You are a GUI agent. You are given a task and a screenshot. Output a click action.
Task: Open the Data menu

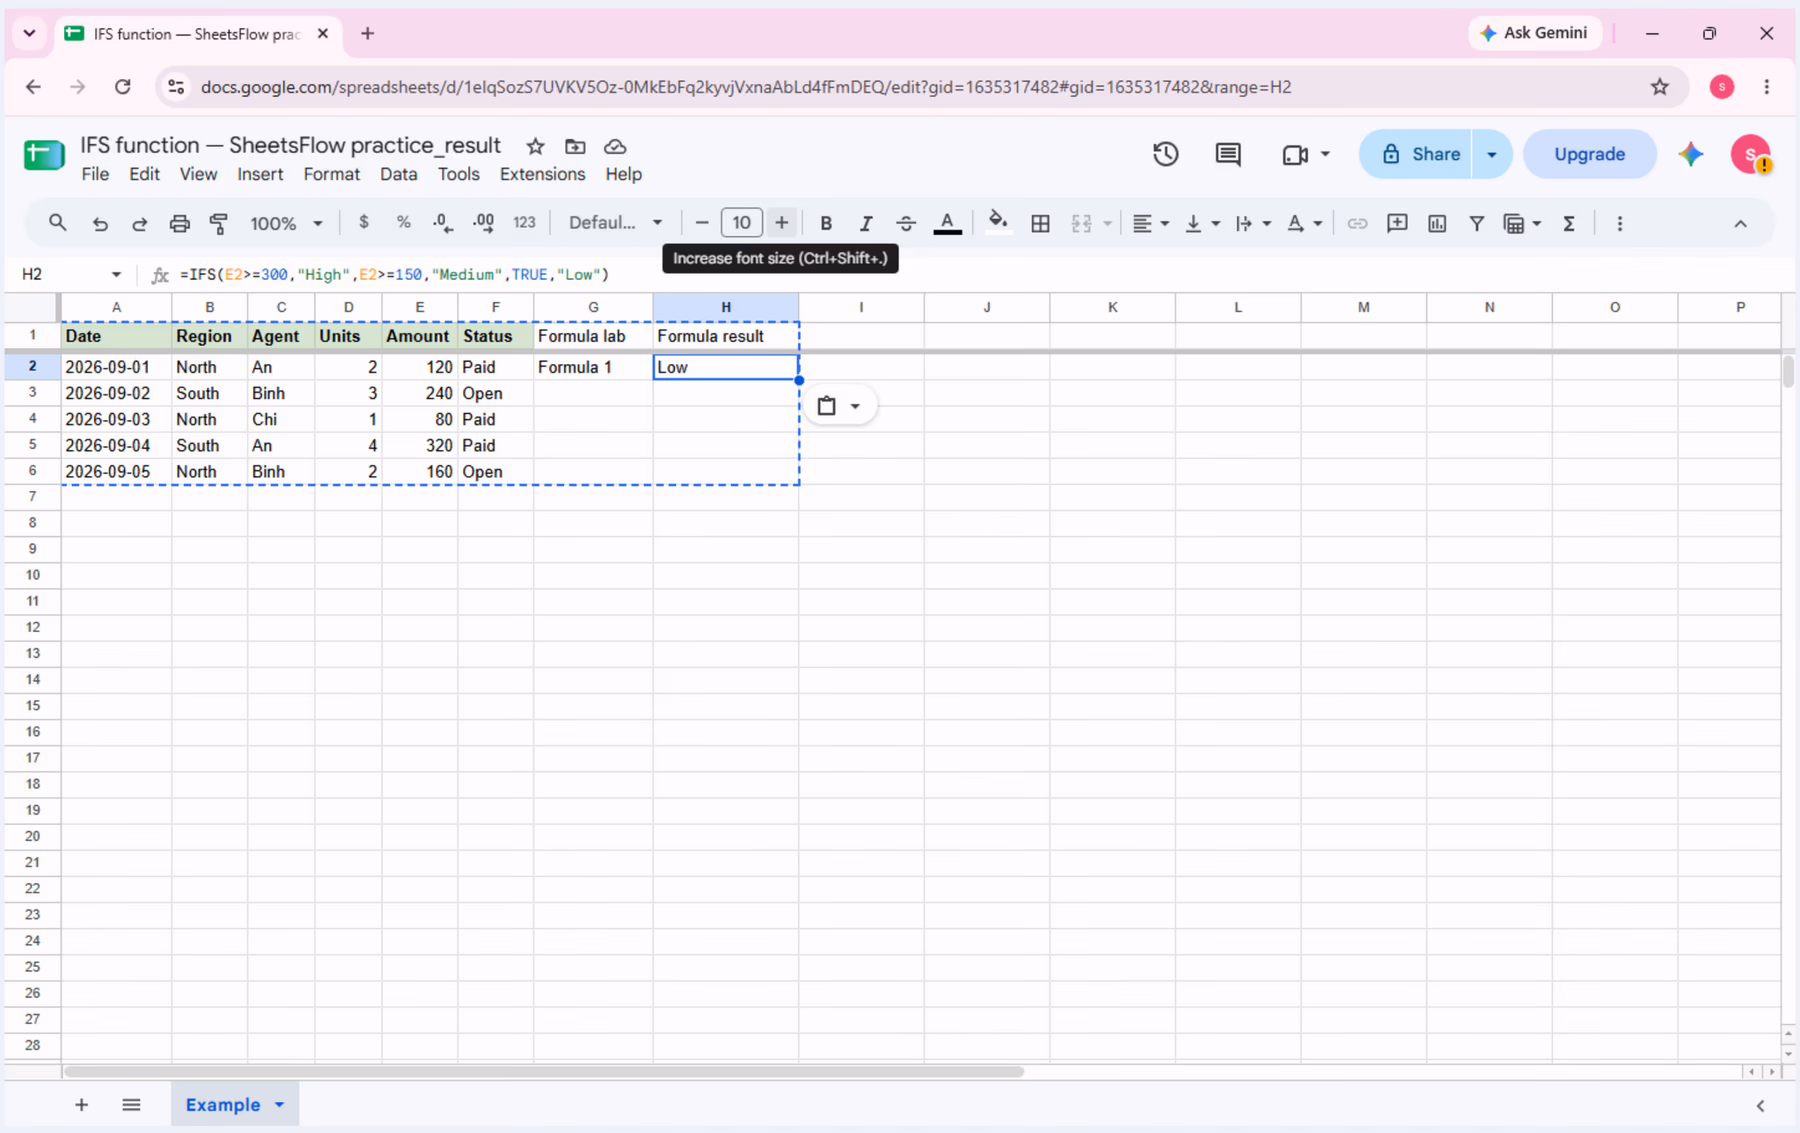pyautogui.click(x=398, y=174)
